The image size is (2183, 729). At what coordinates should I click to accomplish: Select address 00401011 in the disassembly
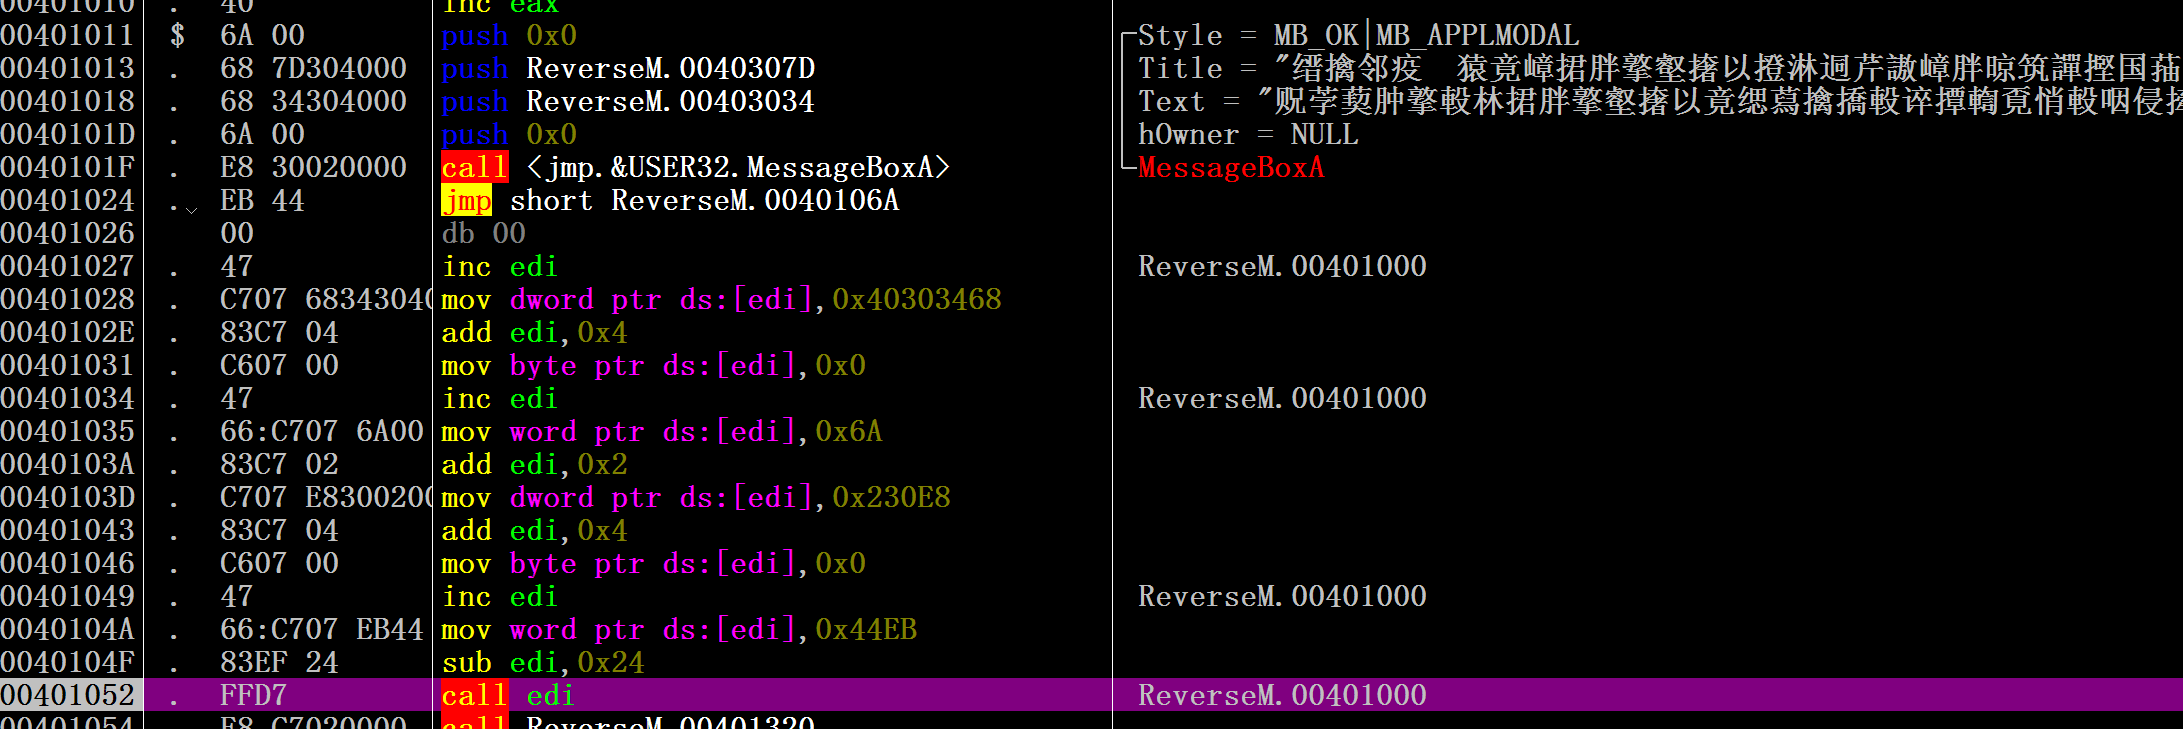click(x=68, y=36)
